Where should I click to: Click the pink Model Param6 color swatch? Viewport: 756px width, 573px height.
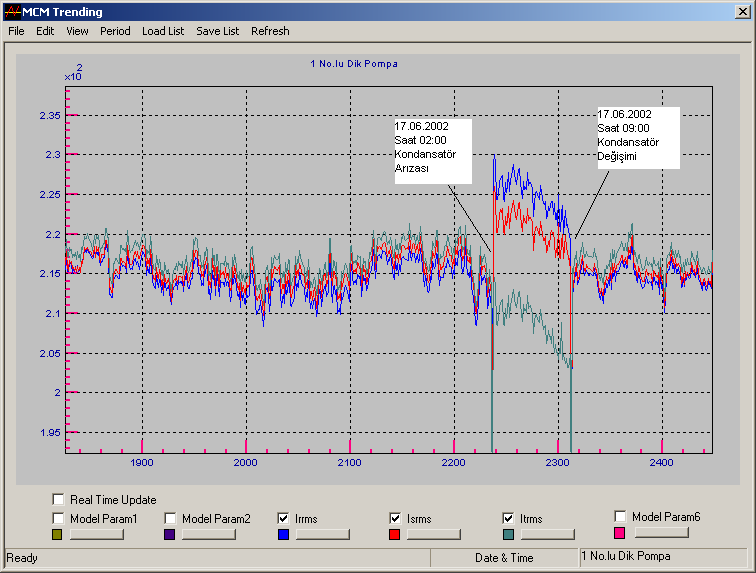621,533
